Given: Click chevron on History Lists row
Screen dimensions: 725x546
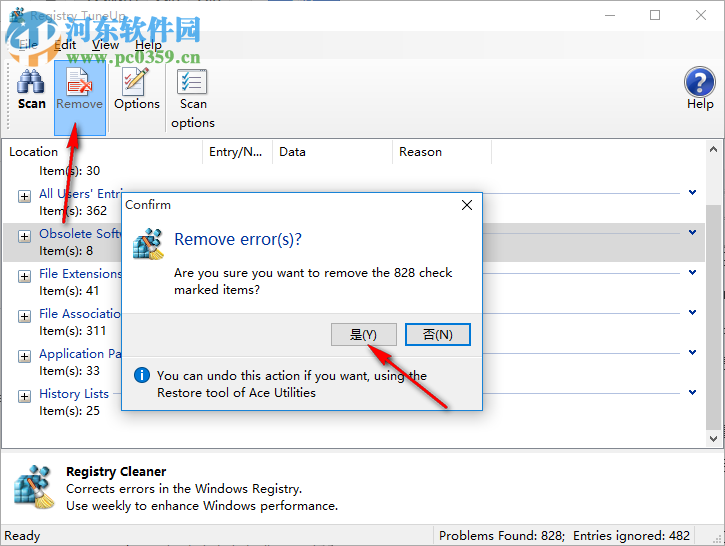Looking at the screenshot, I should click(692, 392).
